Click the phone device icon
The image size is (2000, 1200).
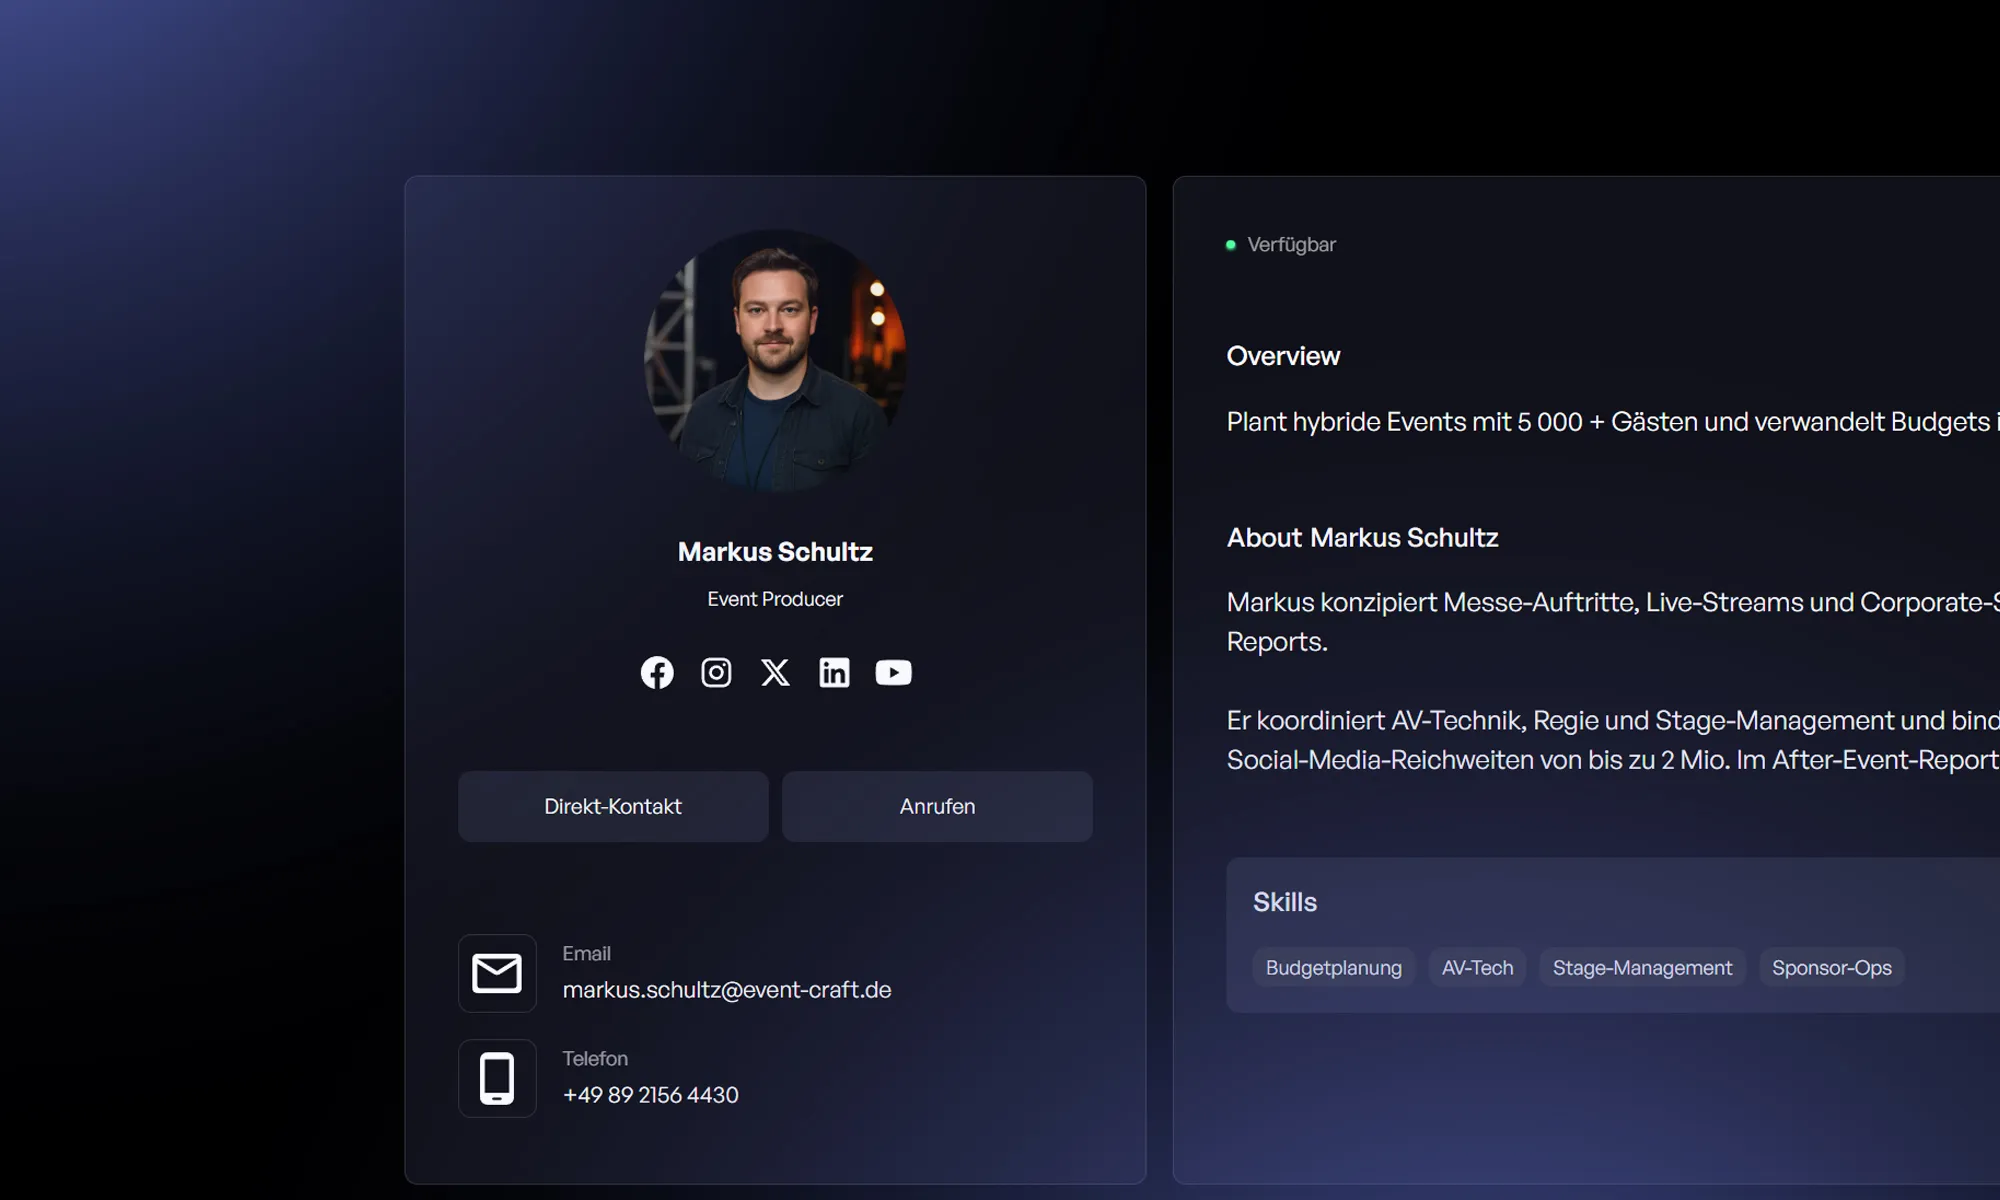tap(497, 1078)
